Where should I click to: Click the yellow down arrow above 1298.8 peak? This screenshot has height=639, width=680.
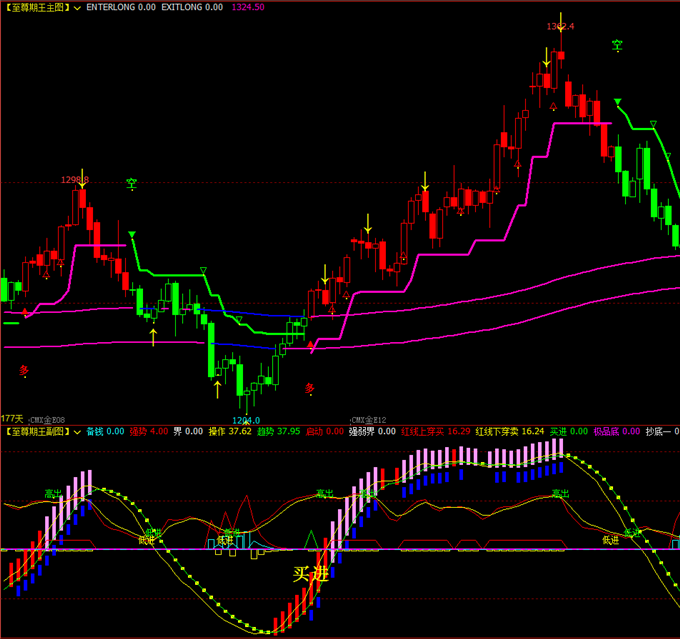coord(82,178)
